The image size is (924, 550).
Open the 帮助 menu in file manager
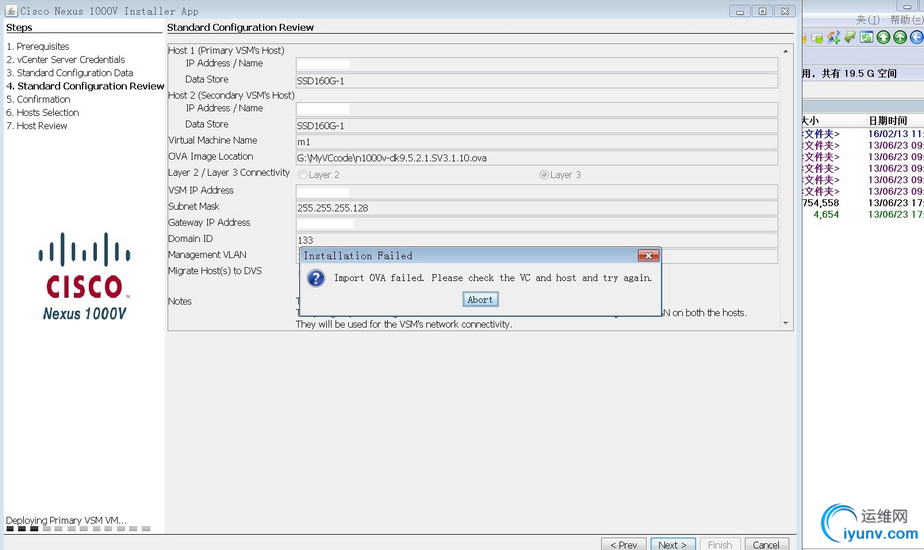[x=906, y=20]
